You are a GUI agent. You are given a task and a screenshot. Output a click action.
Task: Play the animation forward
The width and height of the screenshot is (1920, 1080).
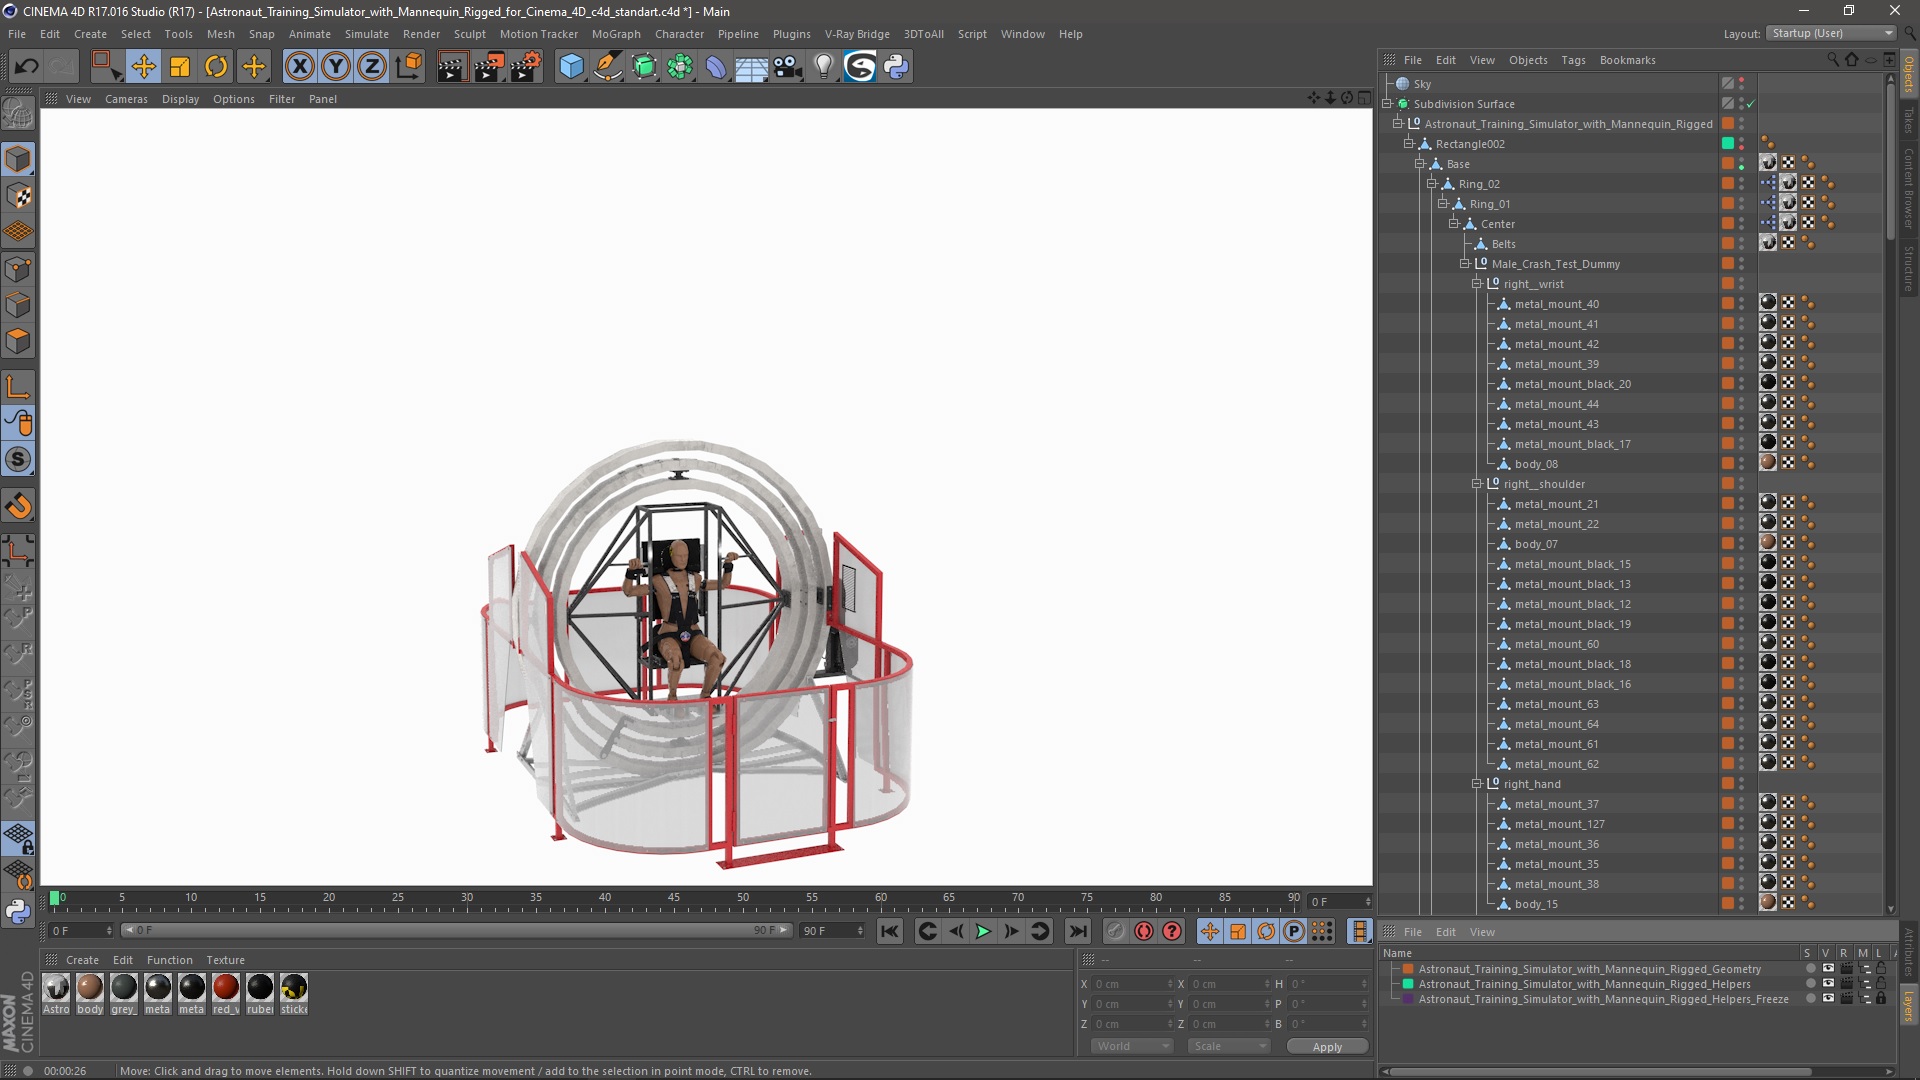[983, 932]
